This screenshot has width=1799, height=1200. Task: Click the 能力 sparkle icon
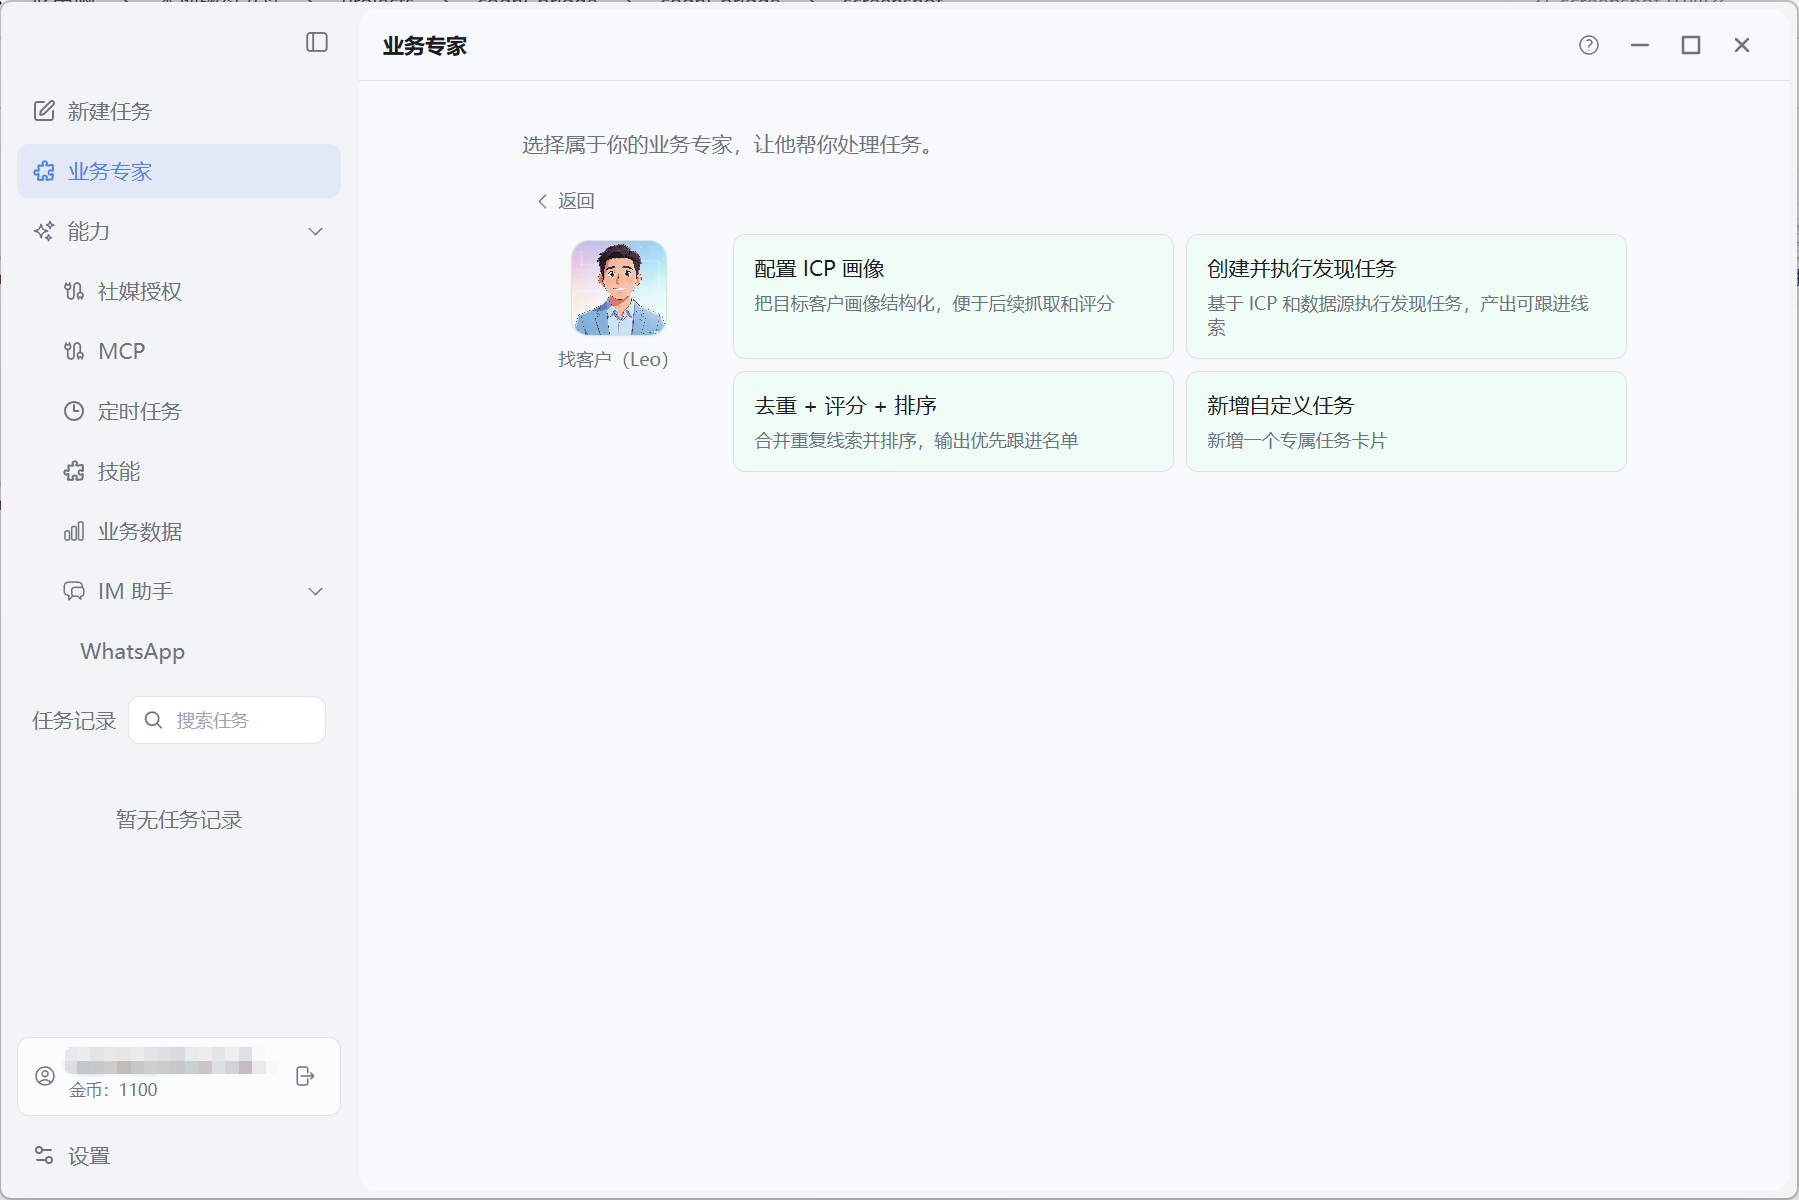tap(44, 231)
